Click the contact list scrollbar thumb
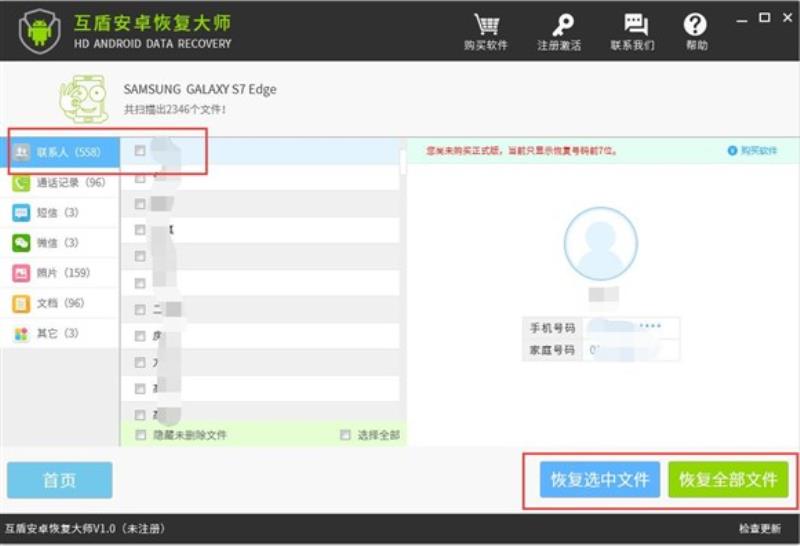The height and width of the screenshot is (546, 800). click(403, 162)
